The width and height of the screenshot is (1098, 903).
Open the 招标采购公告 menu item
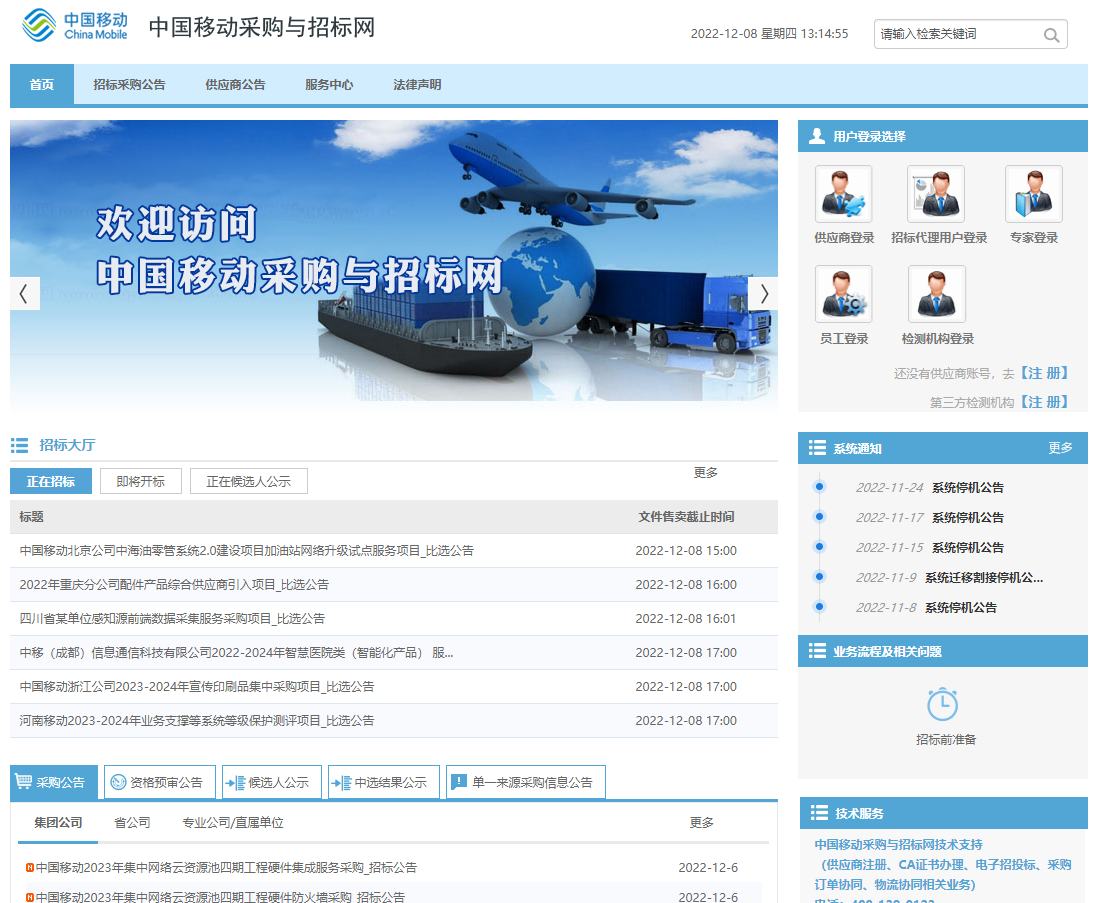point(130,85)
